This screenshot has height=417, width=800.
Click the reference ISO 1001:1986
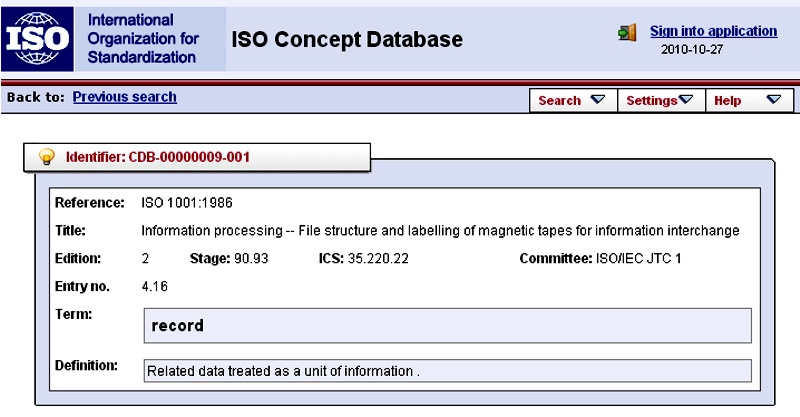pyautogui.click(x=187, y=203)
